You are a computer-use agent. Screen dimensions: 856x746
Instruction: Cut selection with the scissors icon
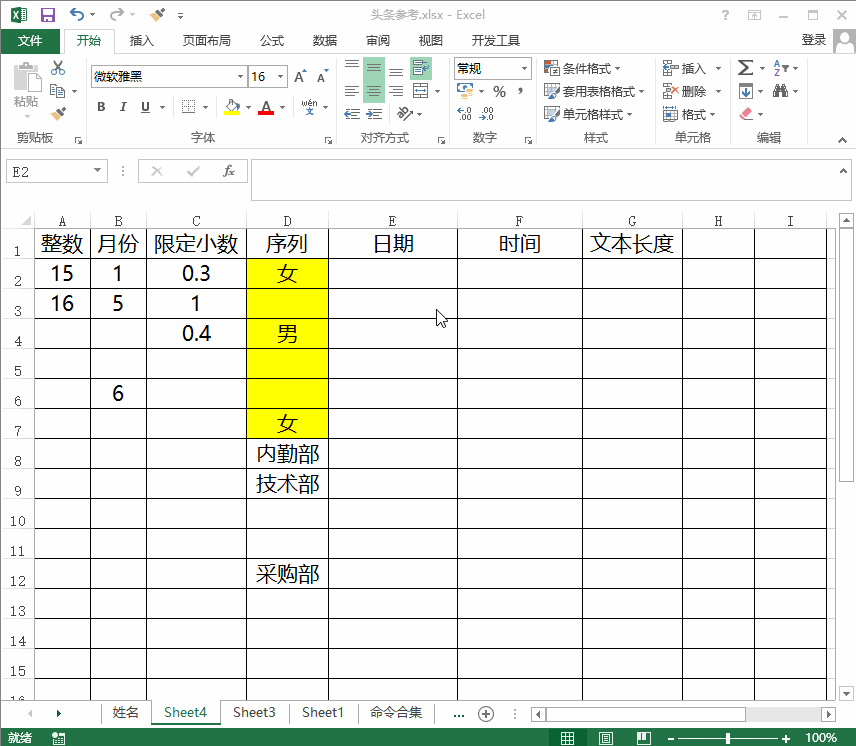click(x=58, y=68)
